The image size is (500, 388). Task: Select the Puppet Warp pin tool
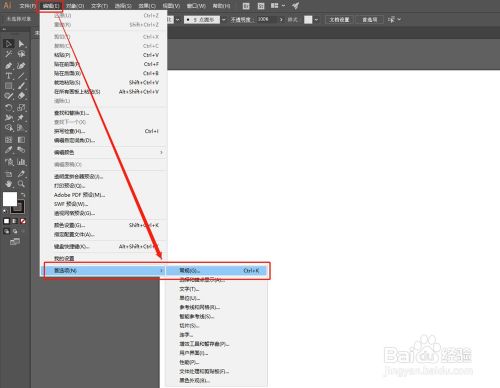tap(21, 118)
